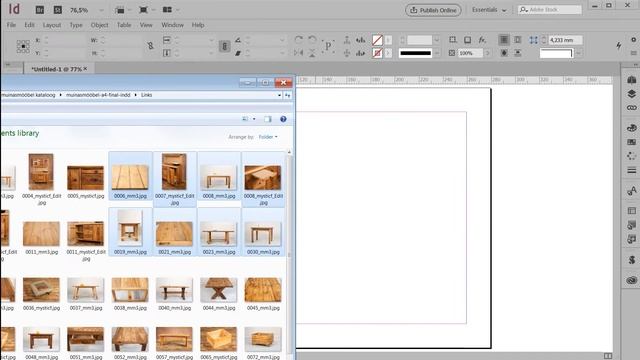Open the Edit menu

click(29, 25)
